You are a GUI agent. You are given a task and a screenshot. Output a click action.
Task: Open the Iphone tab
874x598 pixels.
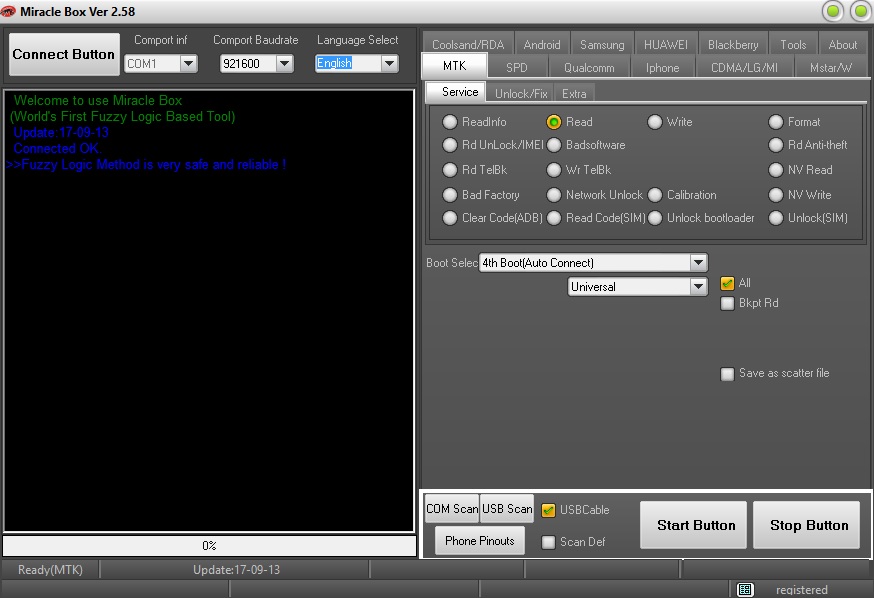click(x=662, y=68)
